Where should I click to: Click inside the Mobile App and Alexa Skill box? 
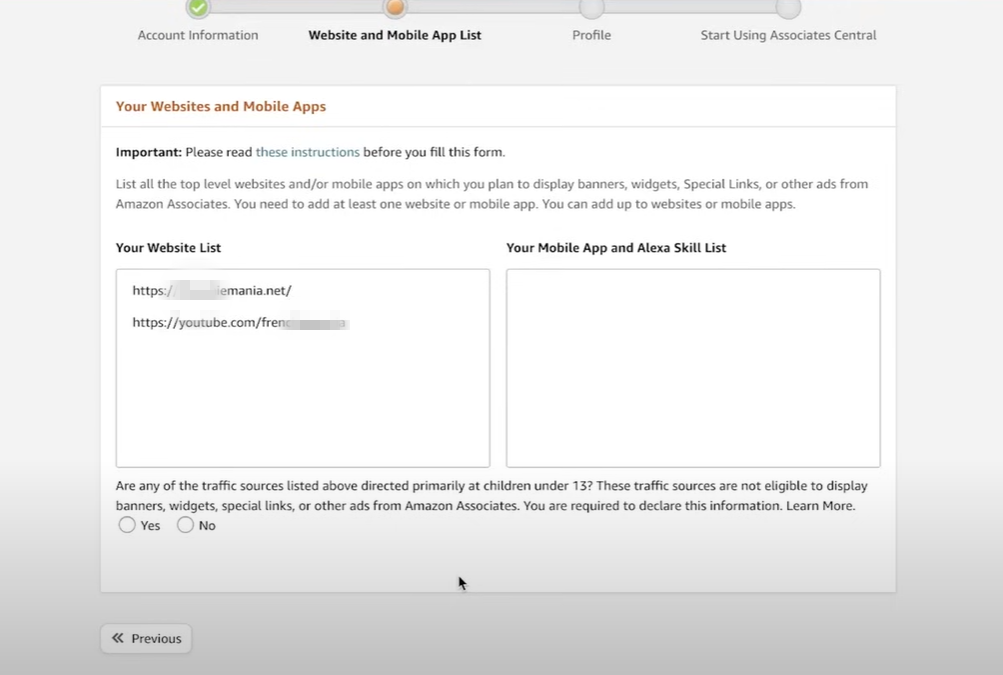pos(693,367)
